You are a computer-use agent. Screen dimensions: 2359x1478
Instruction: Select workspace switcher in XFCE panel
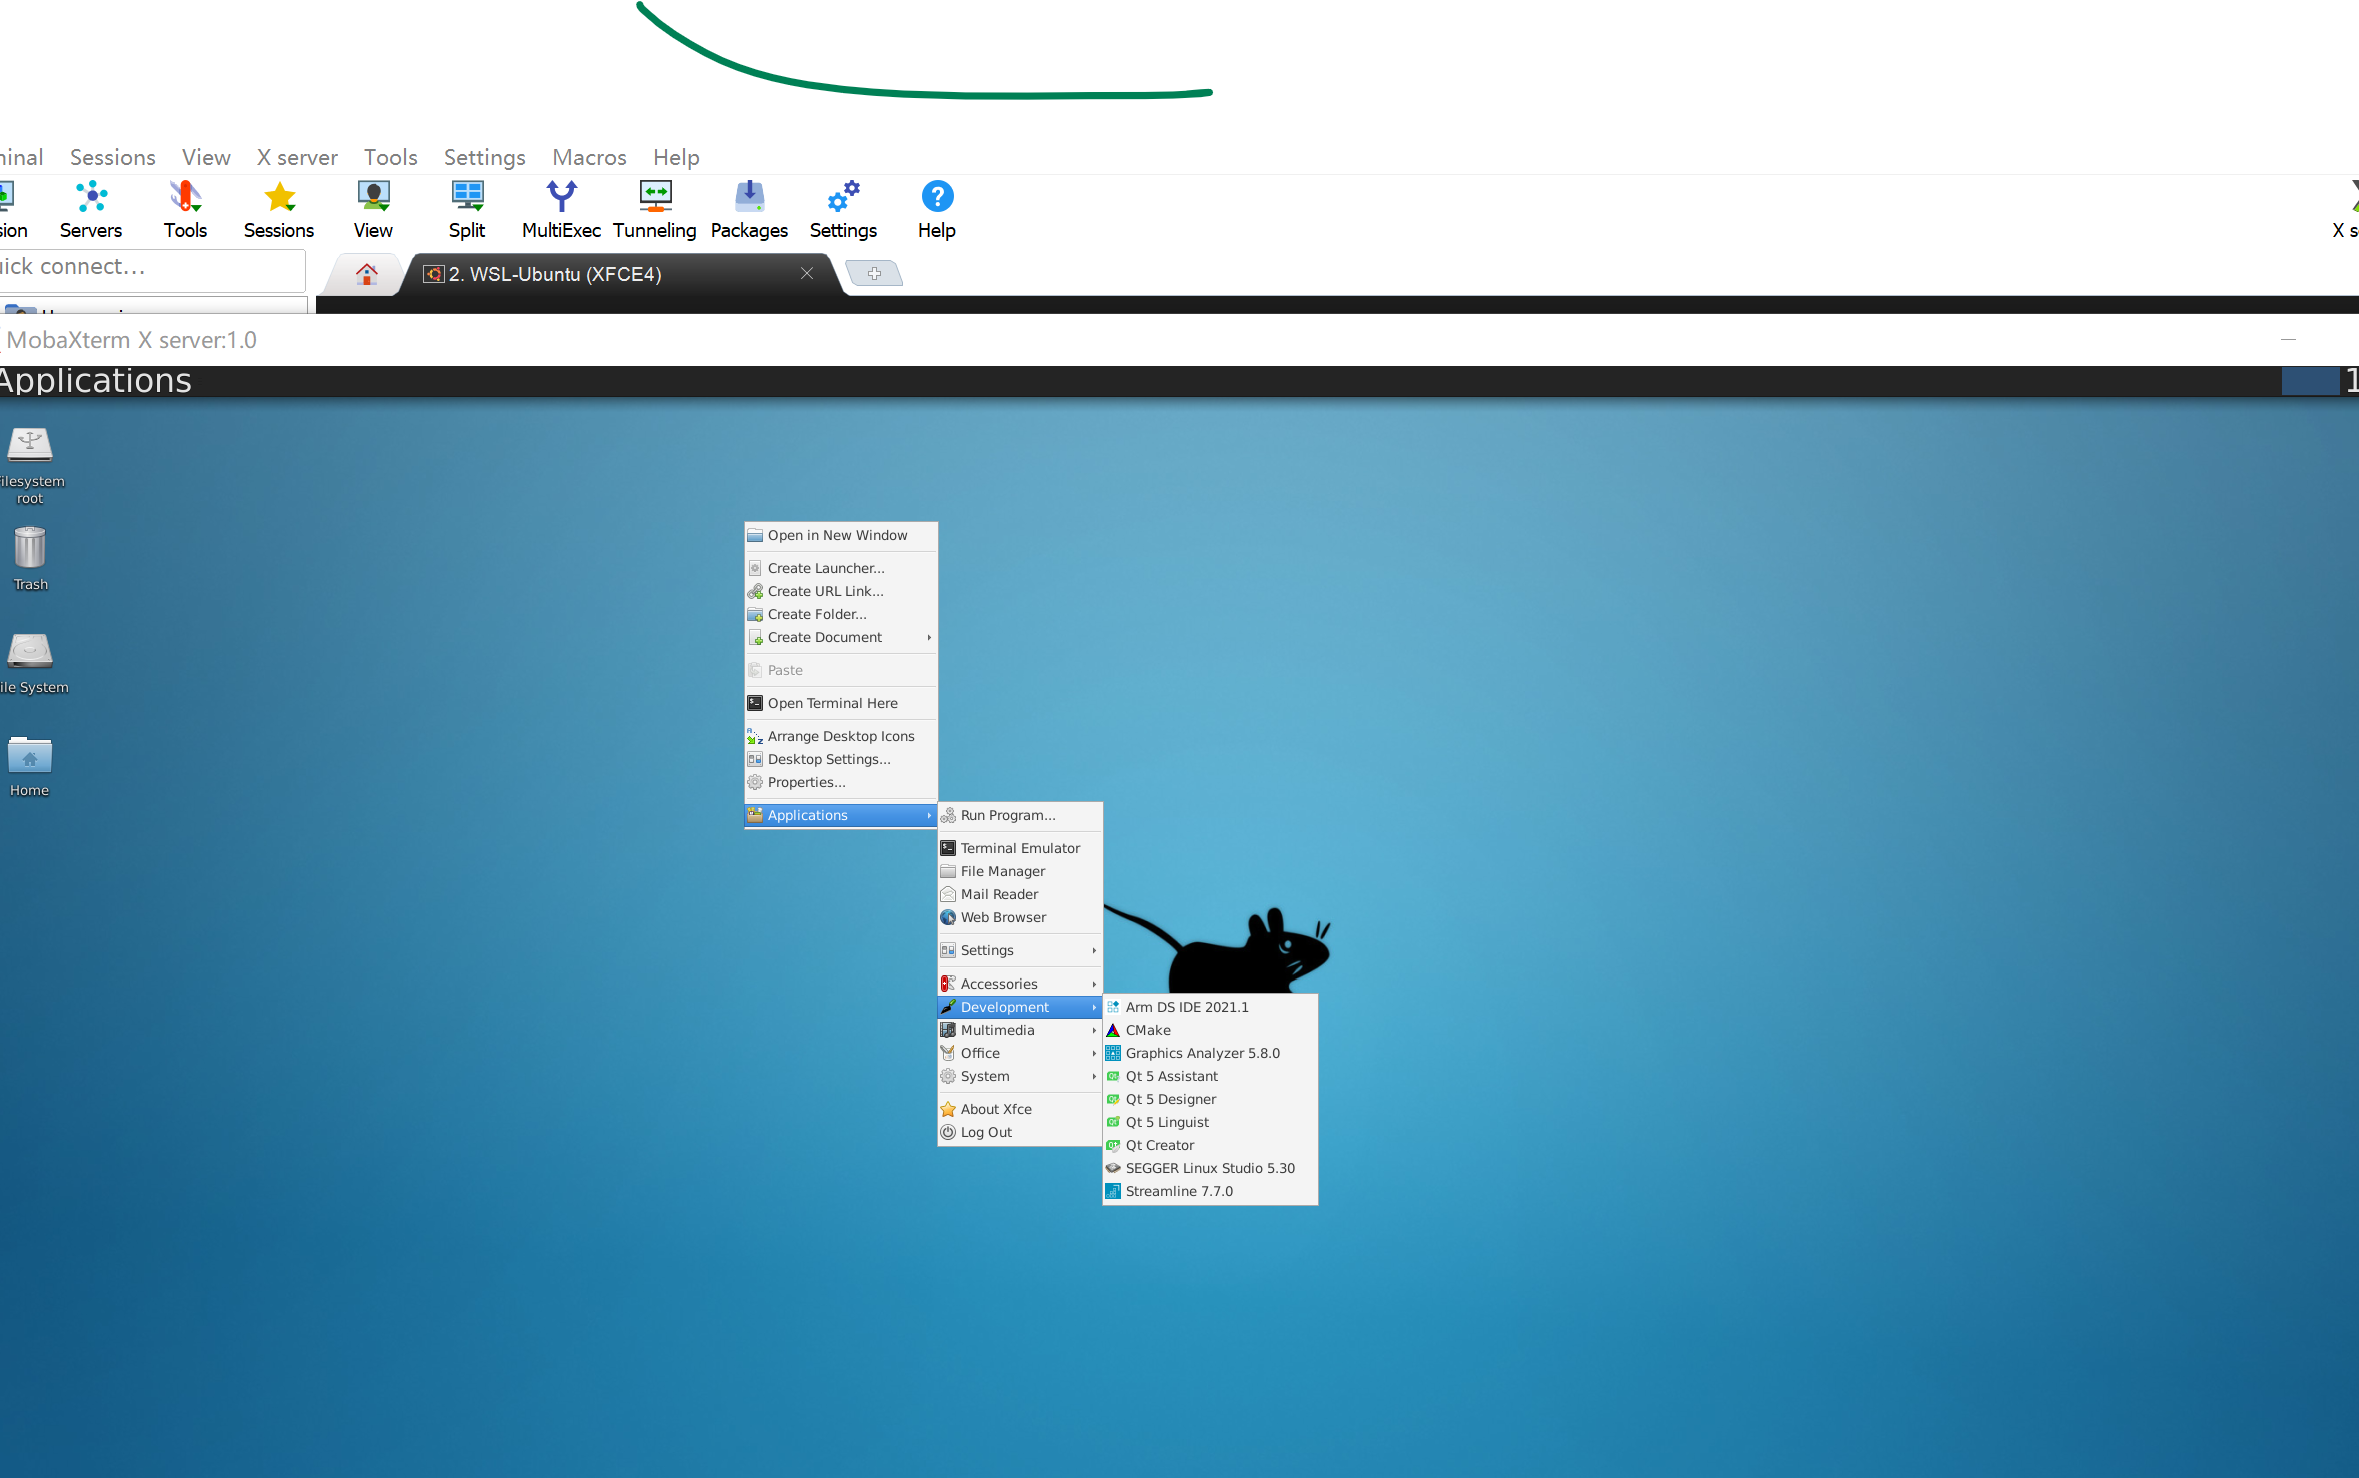(x=2310, y=381)
